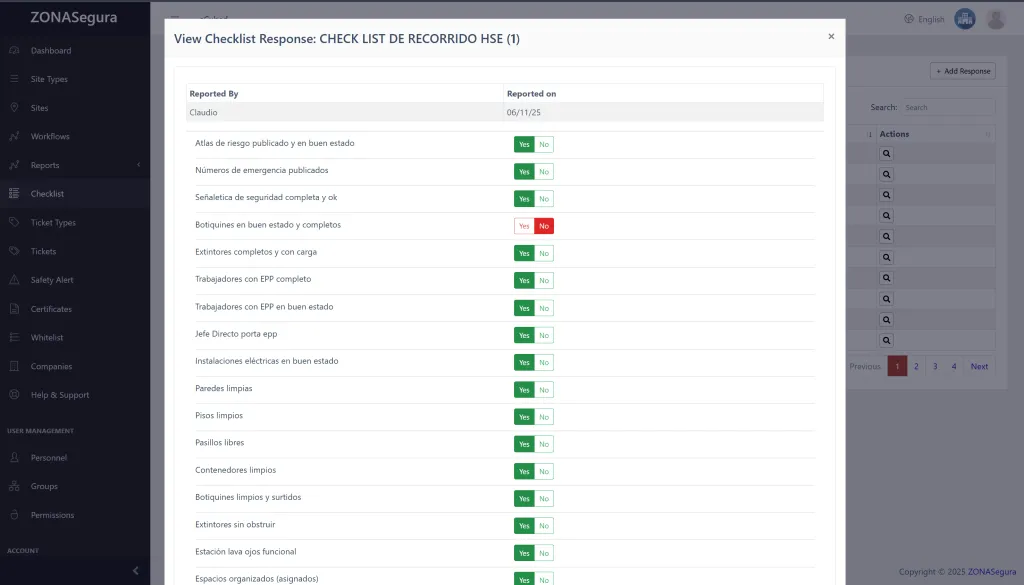Go to Personnel in User Management

tap(48, 458)
